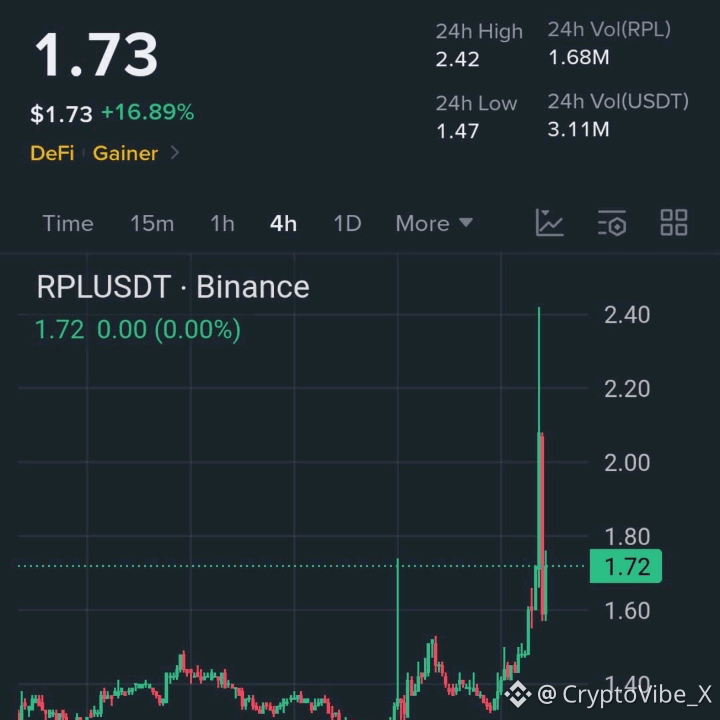Click the 24h High value 2.42
The image size is (720, 720).
coord(457,59)
